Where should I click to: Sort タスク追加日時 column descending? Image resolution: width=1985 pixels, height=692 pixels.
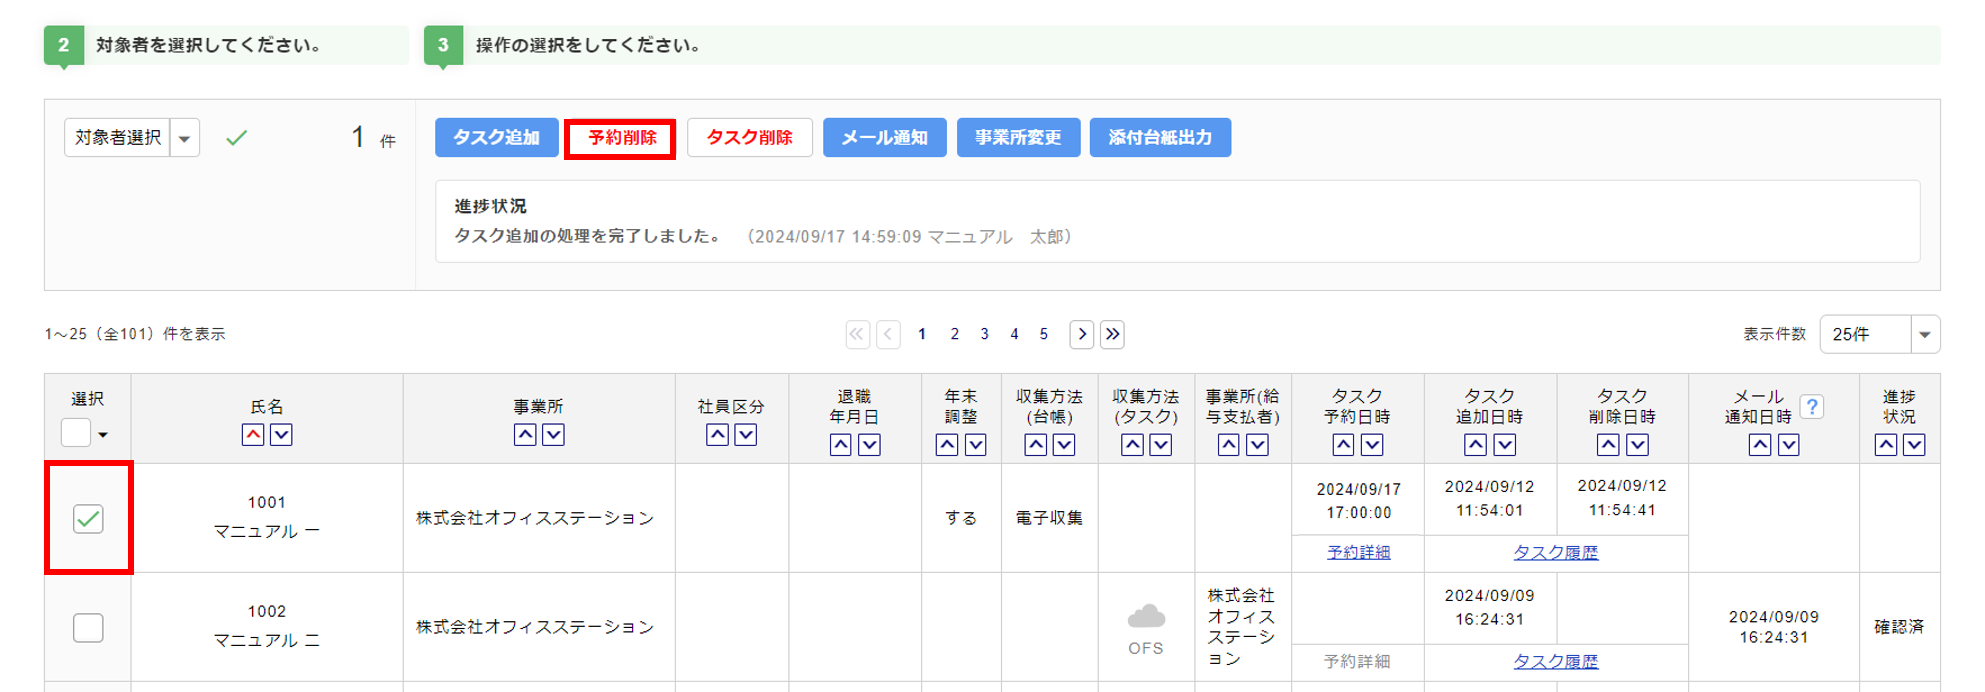[x=1504, y=445]
